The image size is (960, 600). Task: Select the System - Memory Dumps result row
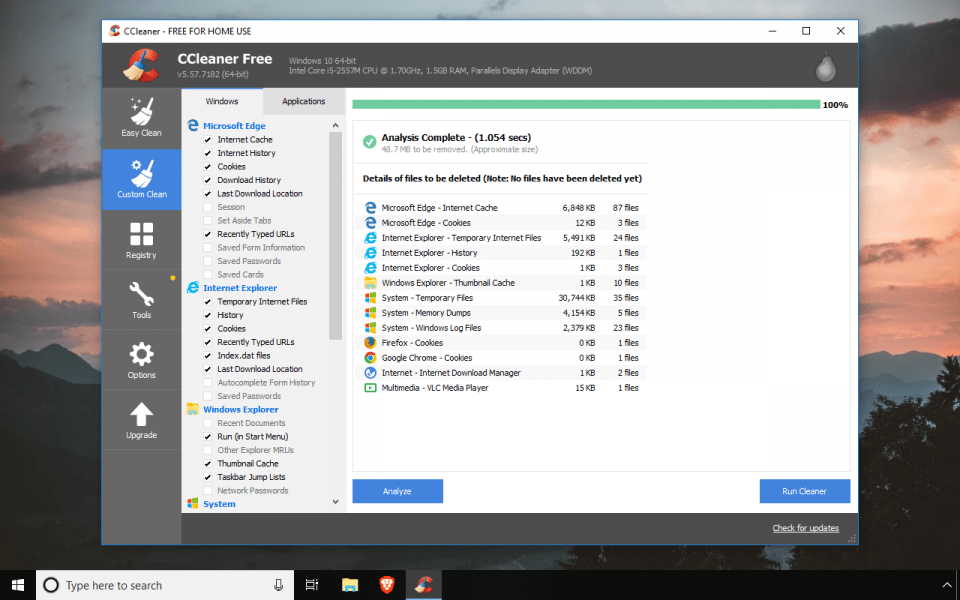501,313
